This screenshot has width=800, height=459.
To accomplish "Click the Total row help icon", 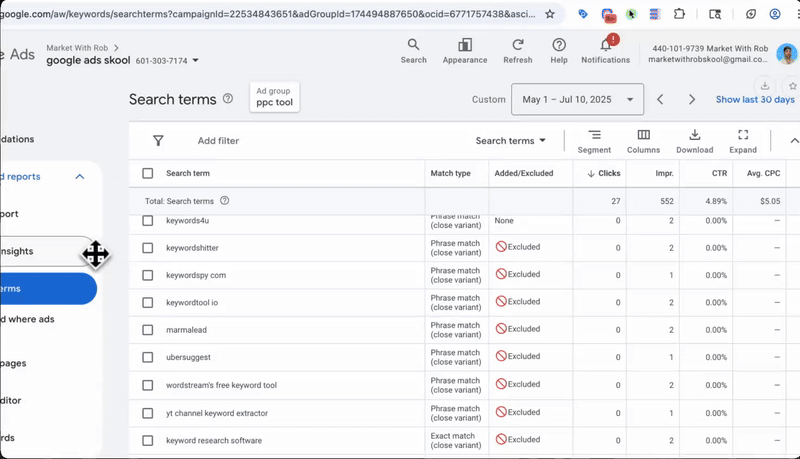I will [x=224, y=200].
